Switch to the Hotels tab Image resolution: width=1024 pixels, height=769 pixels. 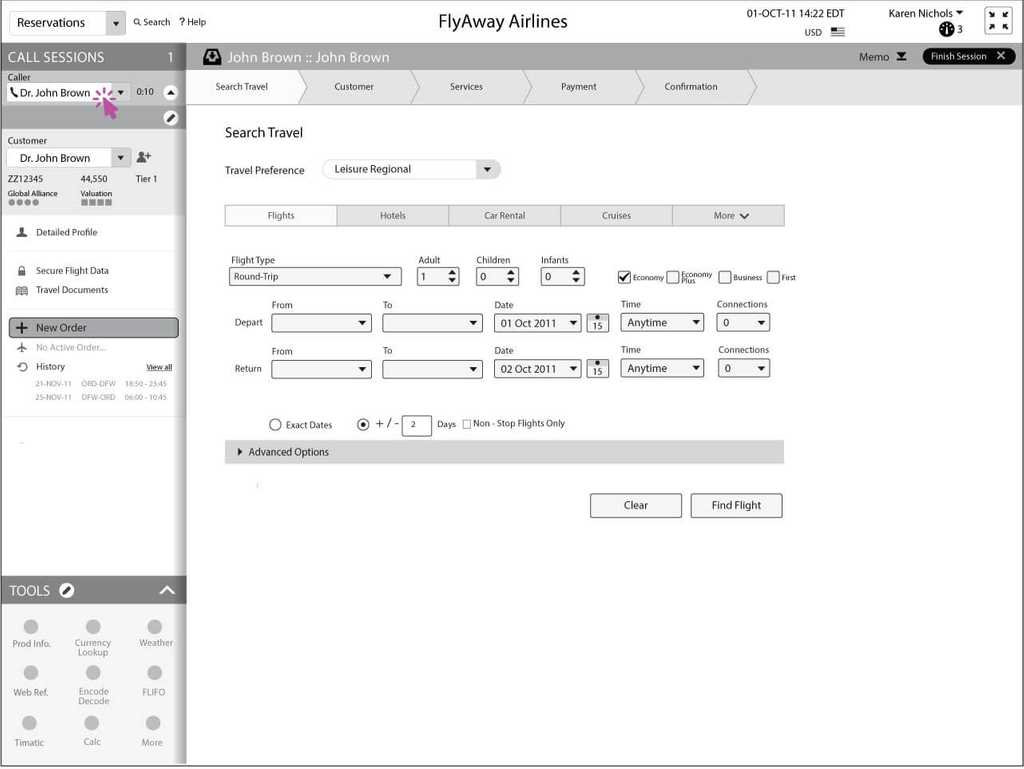[392, 215]
